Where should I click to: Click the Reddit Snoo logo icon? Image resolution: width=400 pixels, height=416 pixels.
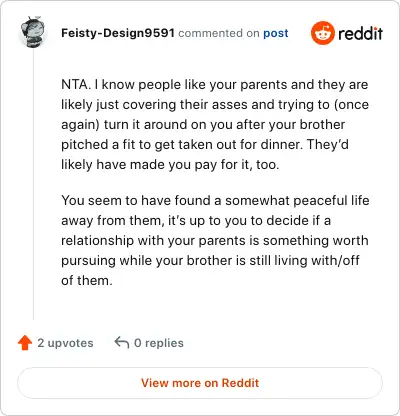[x=322, y=33]
